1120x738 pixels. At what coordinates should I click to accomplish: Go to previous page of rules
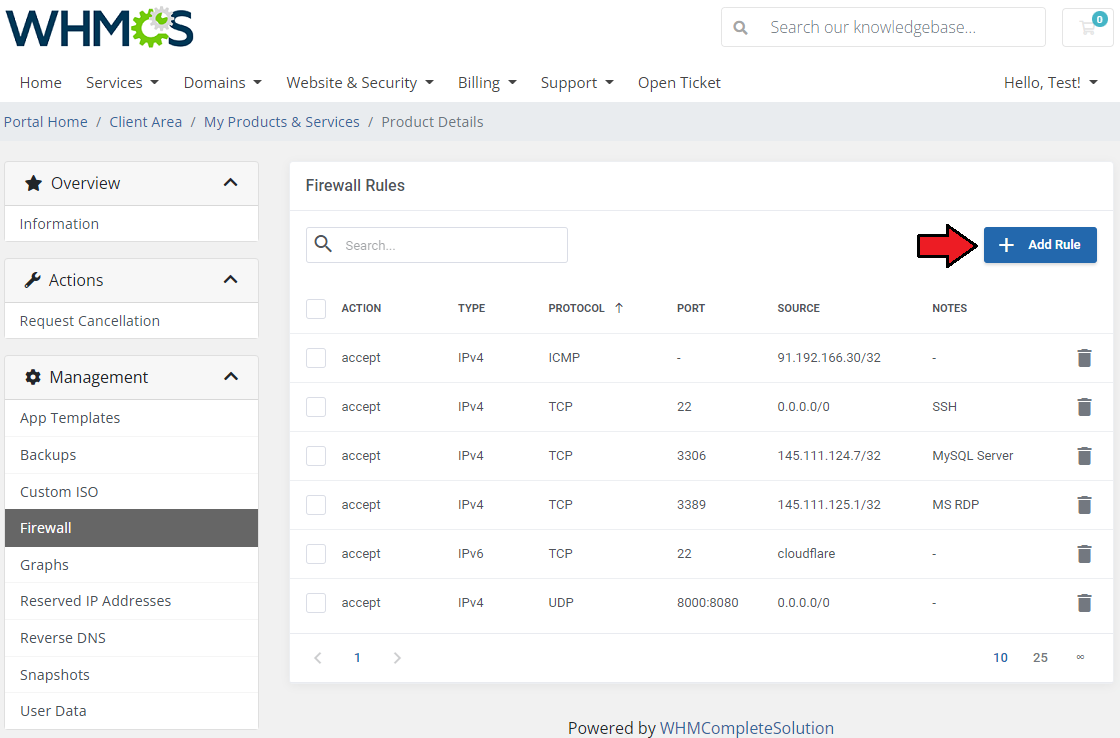click(318, 658)
